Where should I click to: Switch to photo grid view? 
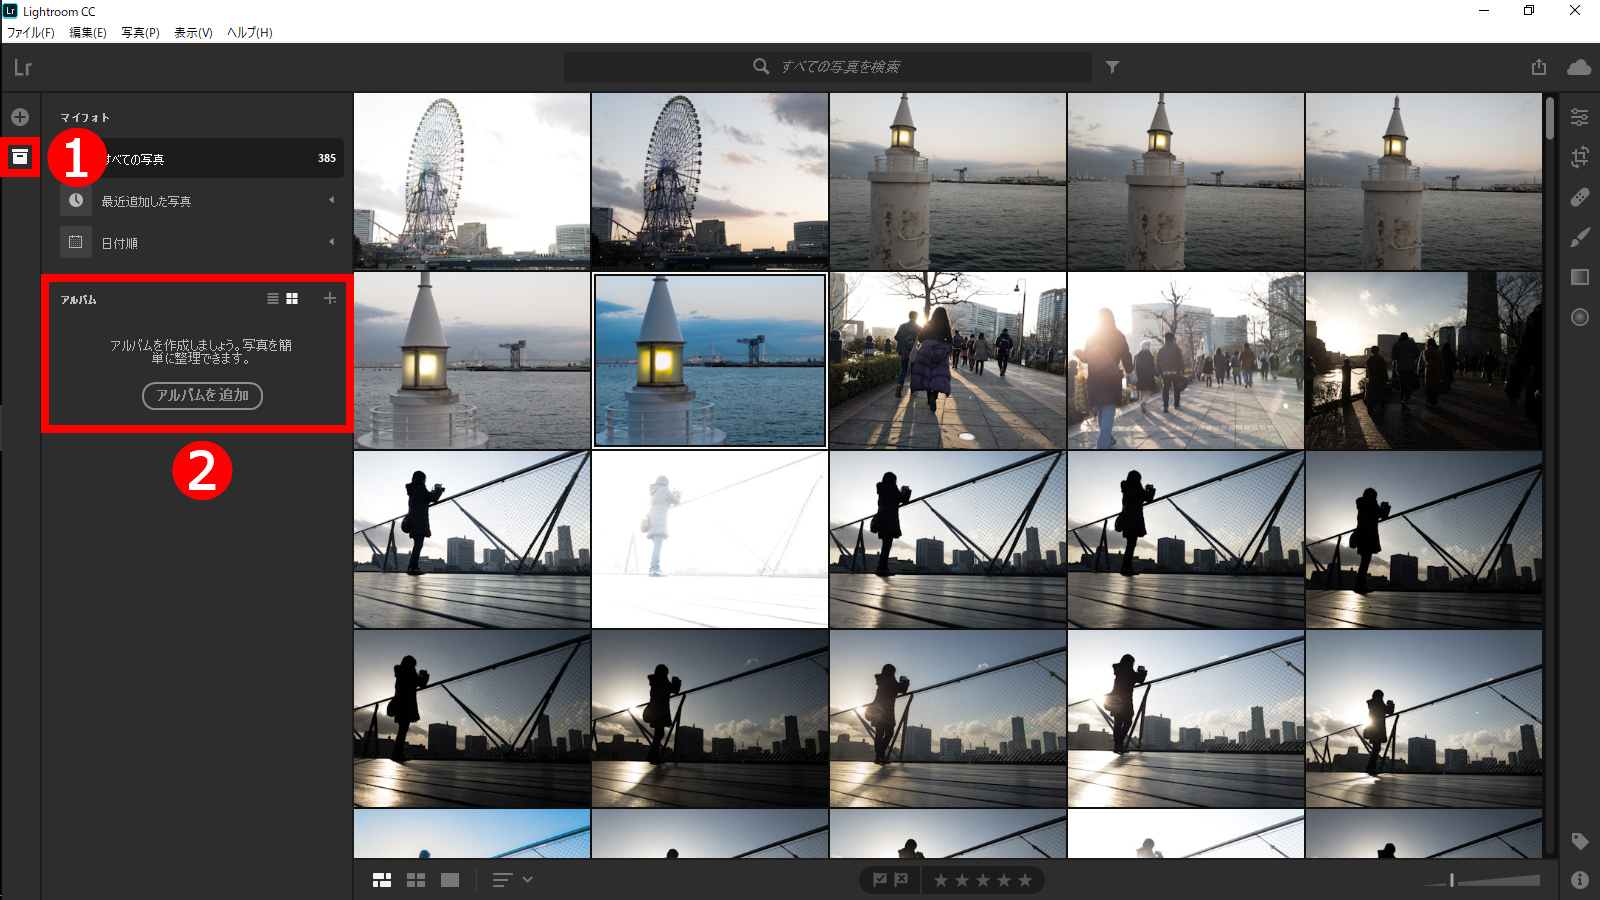coord(382,880)
